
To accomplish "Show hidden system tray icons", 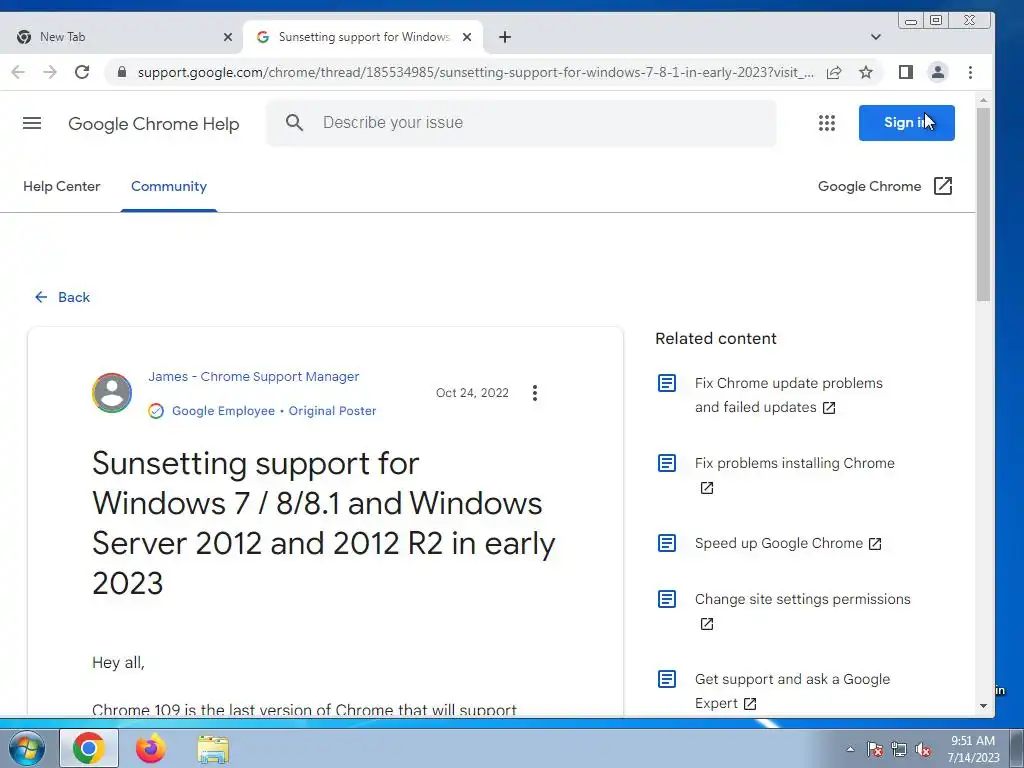I will pos(850,749).
